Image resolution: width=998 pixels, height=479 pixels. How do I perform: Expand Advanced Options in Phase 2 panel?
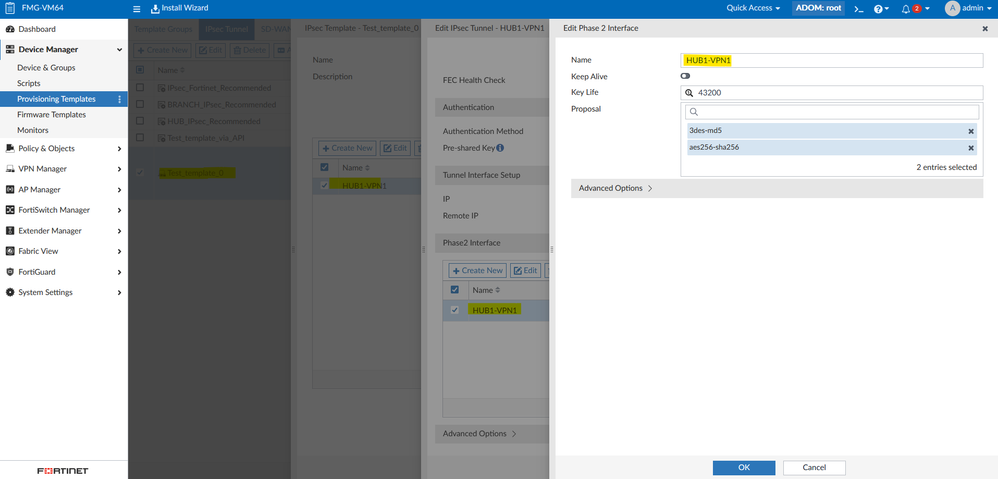pos(777,188)
